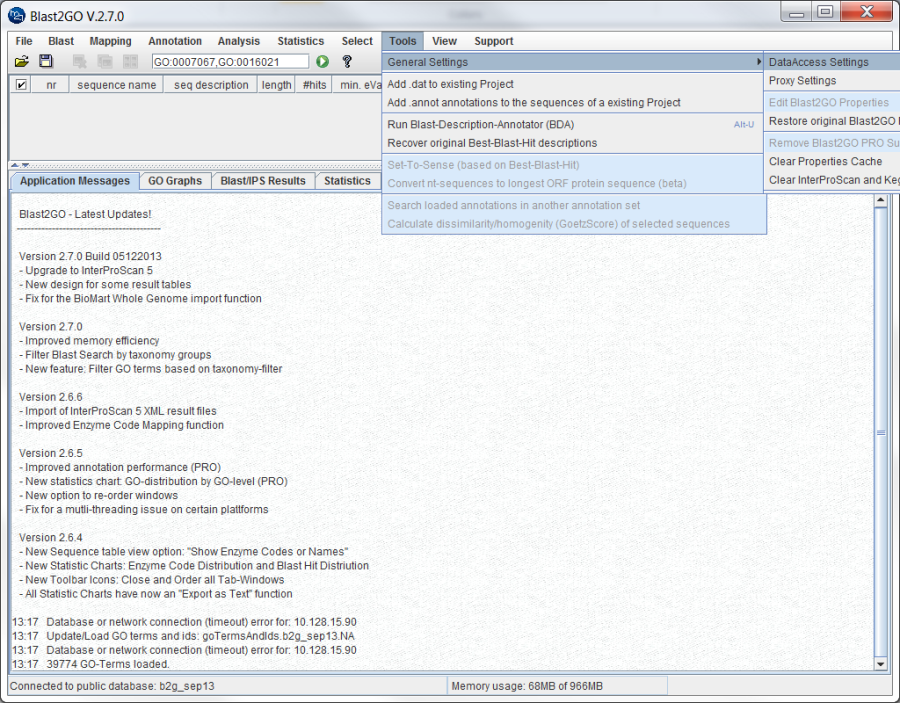Click '39774 GO-Terms loaded.' log line

[108, 664]
